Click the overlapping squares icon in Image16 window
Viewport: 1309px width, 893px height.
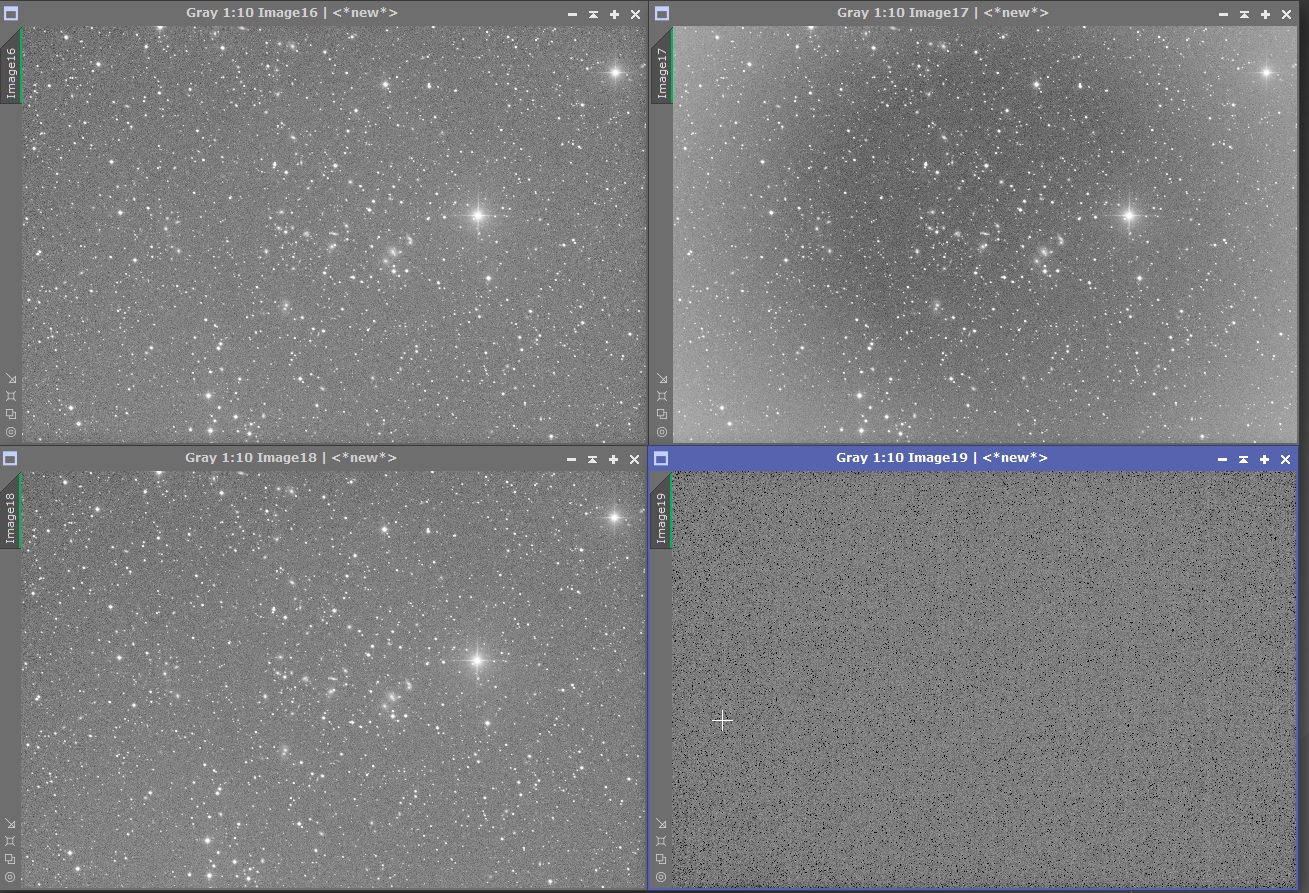(11, 414)
